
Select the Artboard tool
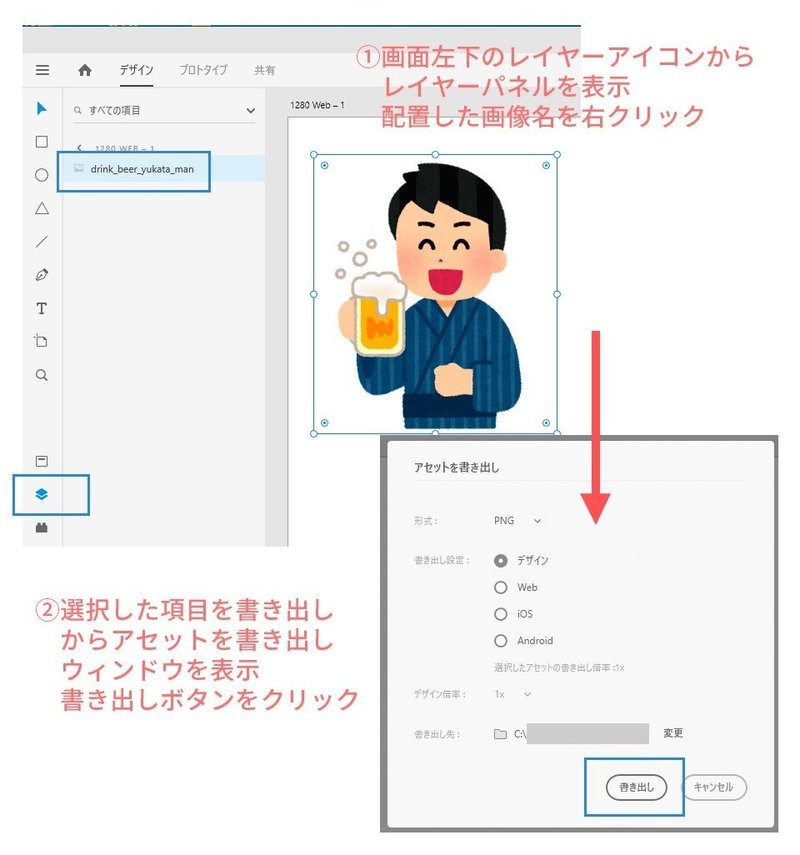tap(41, 341)
